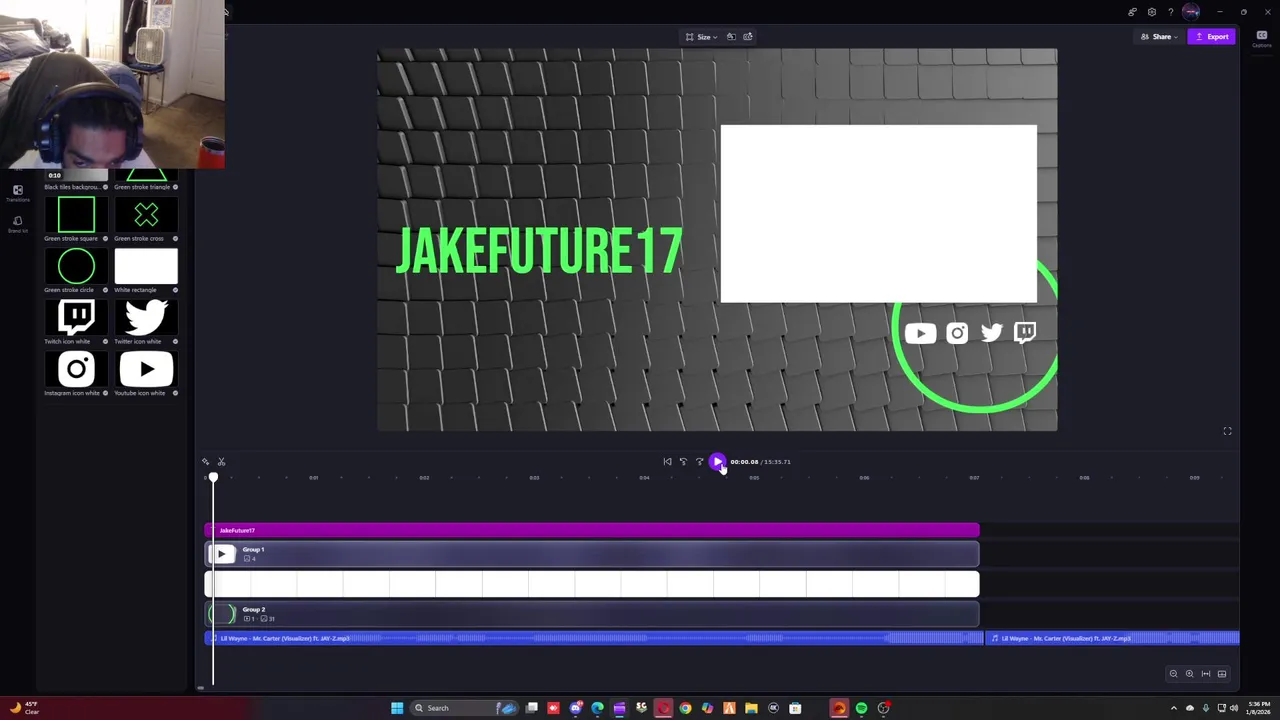Image resolution: width=1280 pixels, height=720 pixels.
Task: Open File Explorer from the taskbar
Action: point(751,708)
